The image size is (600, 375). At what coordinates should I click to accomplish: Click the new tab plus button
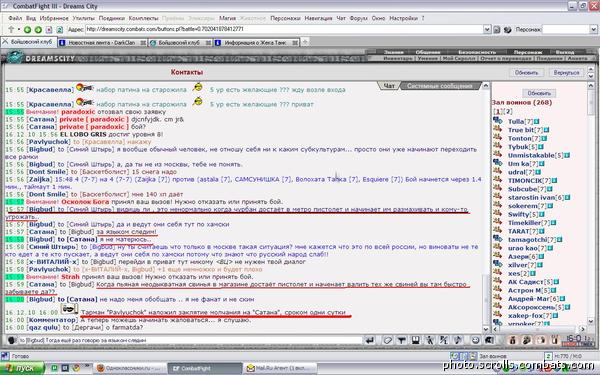click(305, 42)
